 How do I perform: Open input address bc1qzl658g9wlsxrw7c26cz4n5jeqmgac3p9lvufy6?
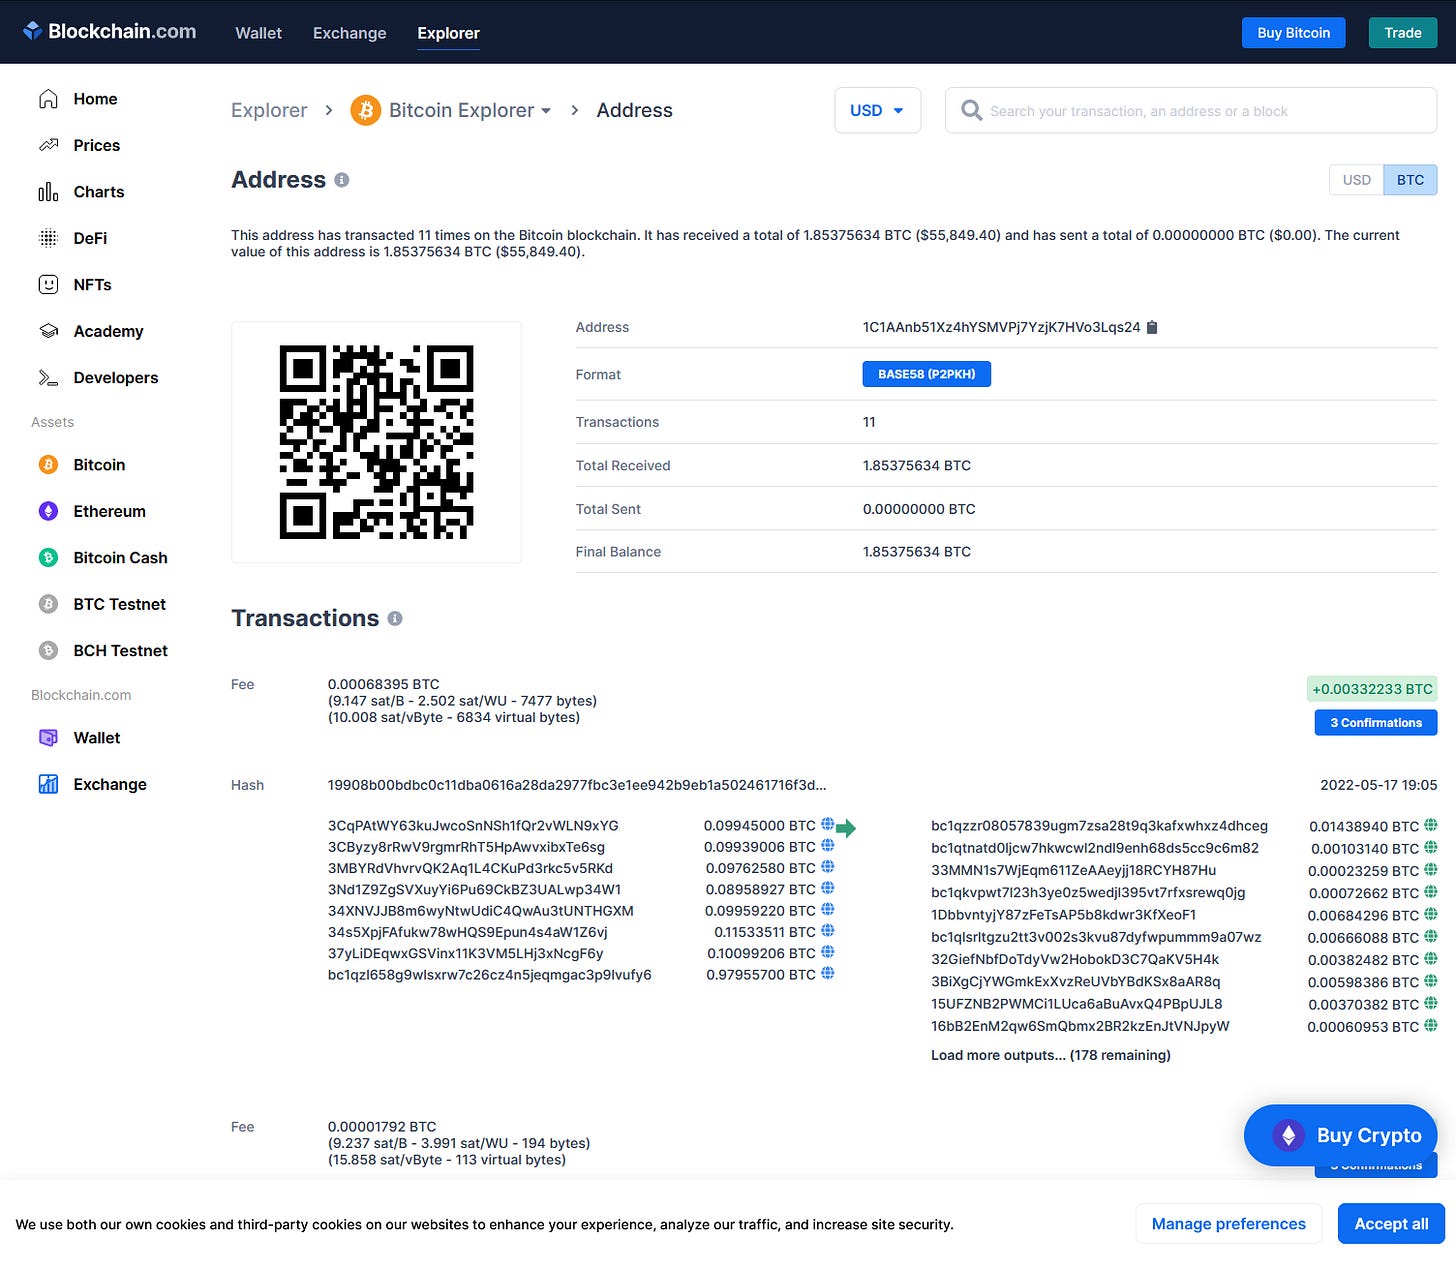tap(489, 975)
